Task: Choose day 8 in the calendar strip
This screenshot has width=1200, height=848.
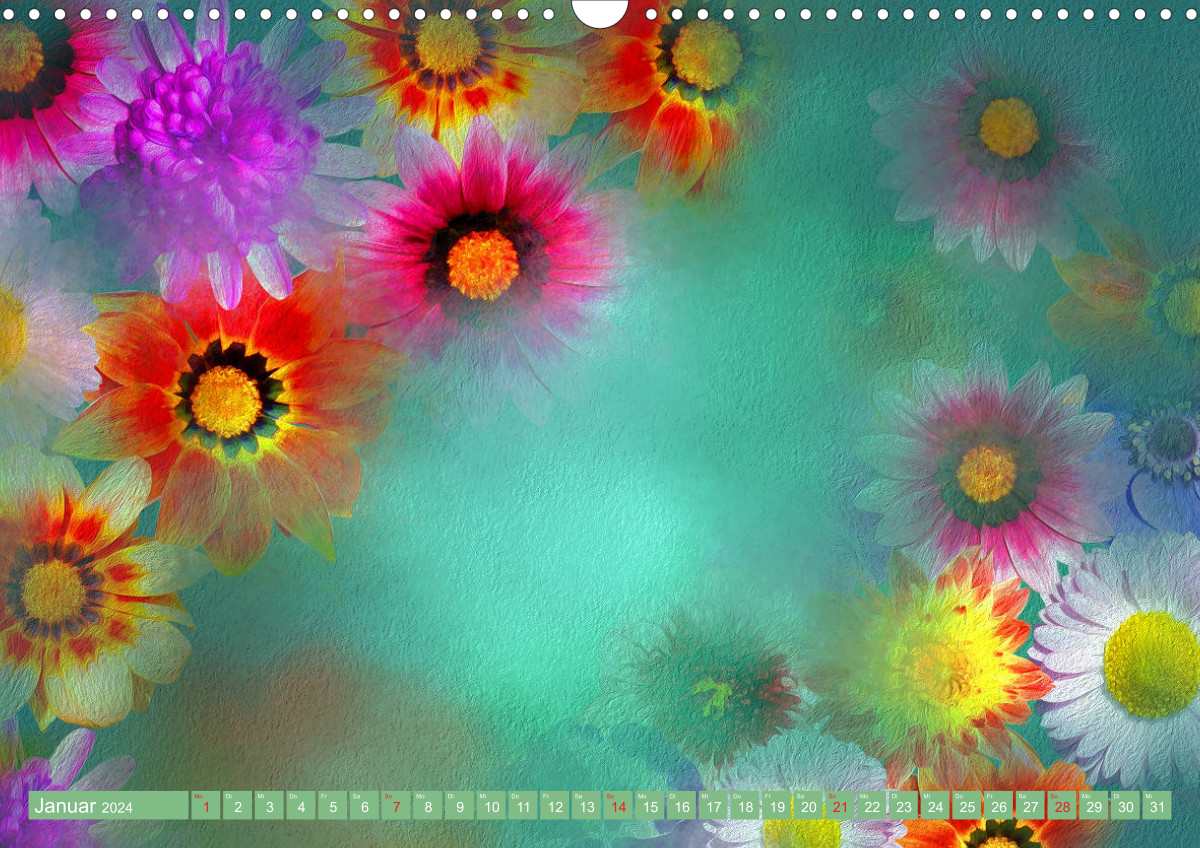Action: coord(427,805)
